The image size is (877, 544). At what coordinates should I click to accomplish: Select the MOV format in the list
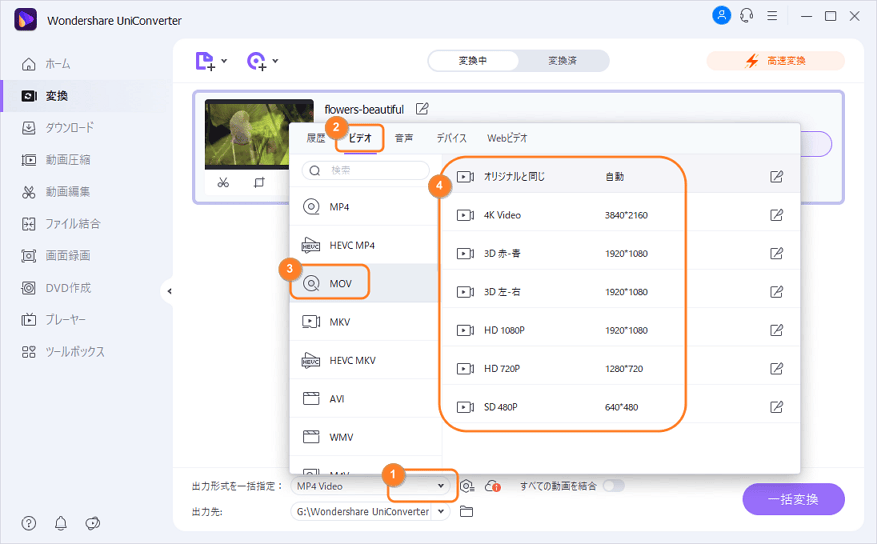pyautogui.click(x=340, y=283)
